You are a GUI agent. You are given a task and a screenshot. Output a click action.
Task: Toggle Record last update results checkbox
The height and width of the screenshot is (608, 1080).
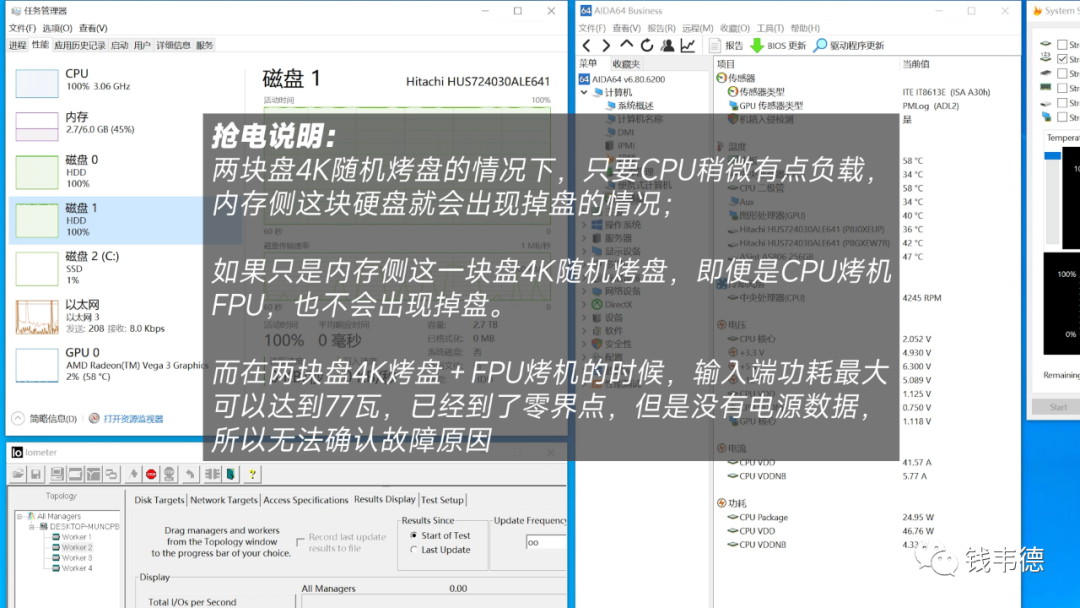click(x=300, y=543)
